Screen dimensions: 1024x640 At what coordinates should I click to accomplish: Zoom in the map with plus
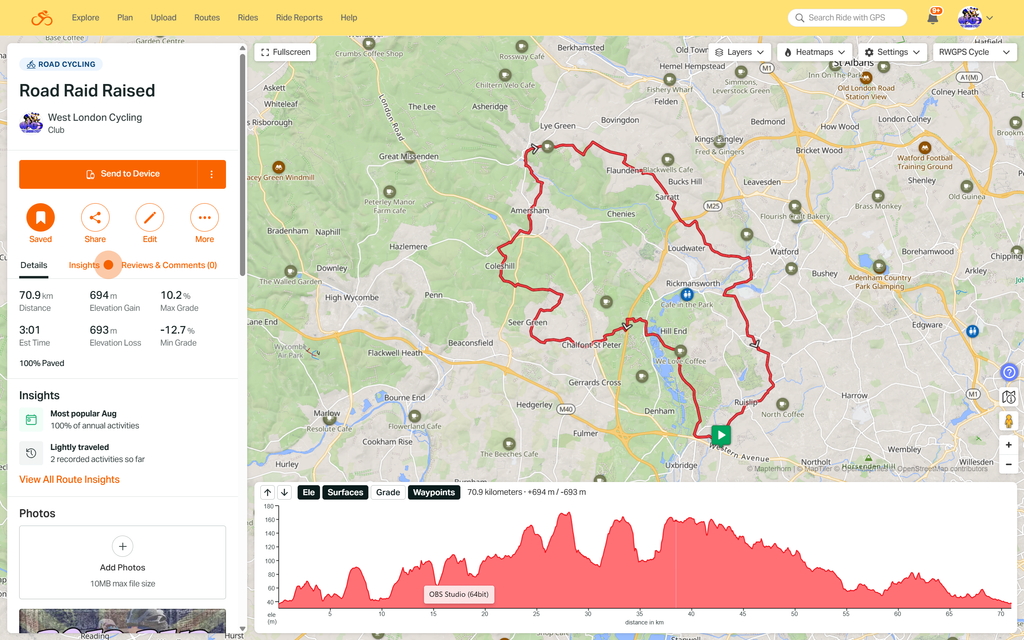pos(1009,445)
